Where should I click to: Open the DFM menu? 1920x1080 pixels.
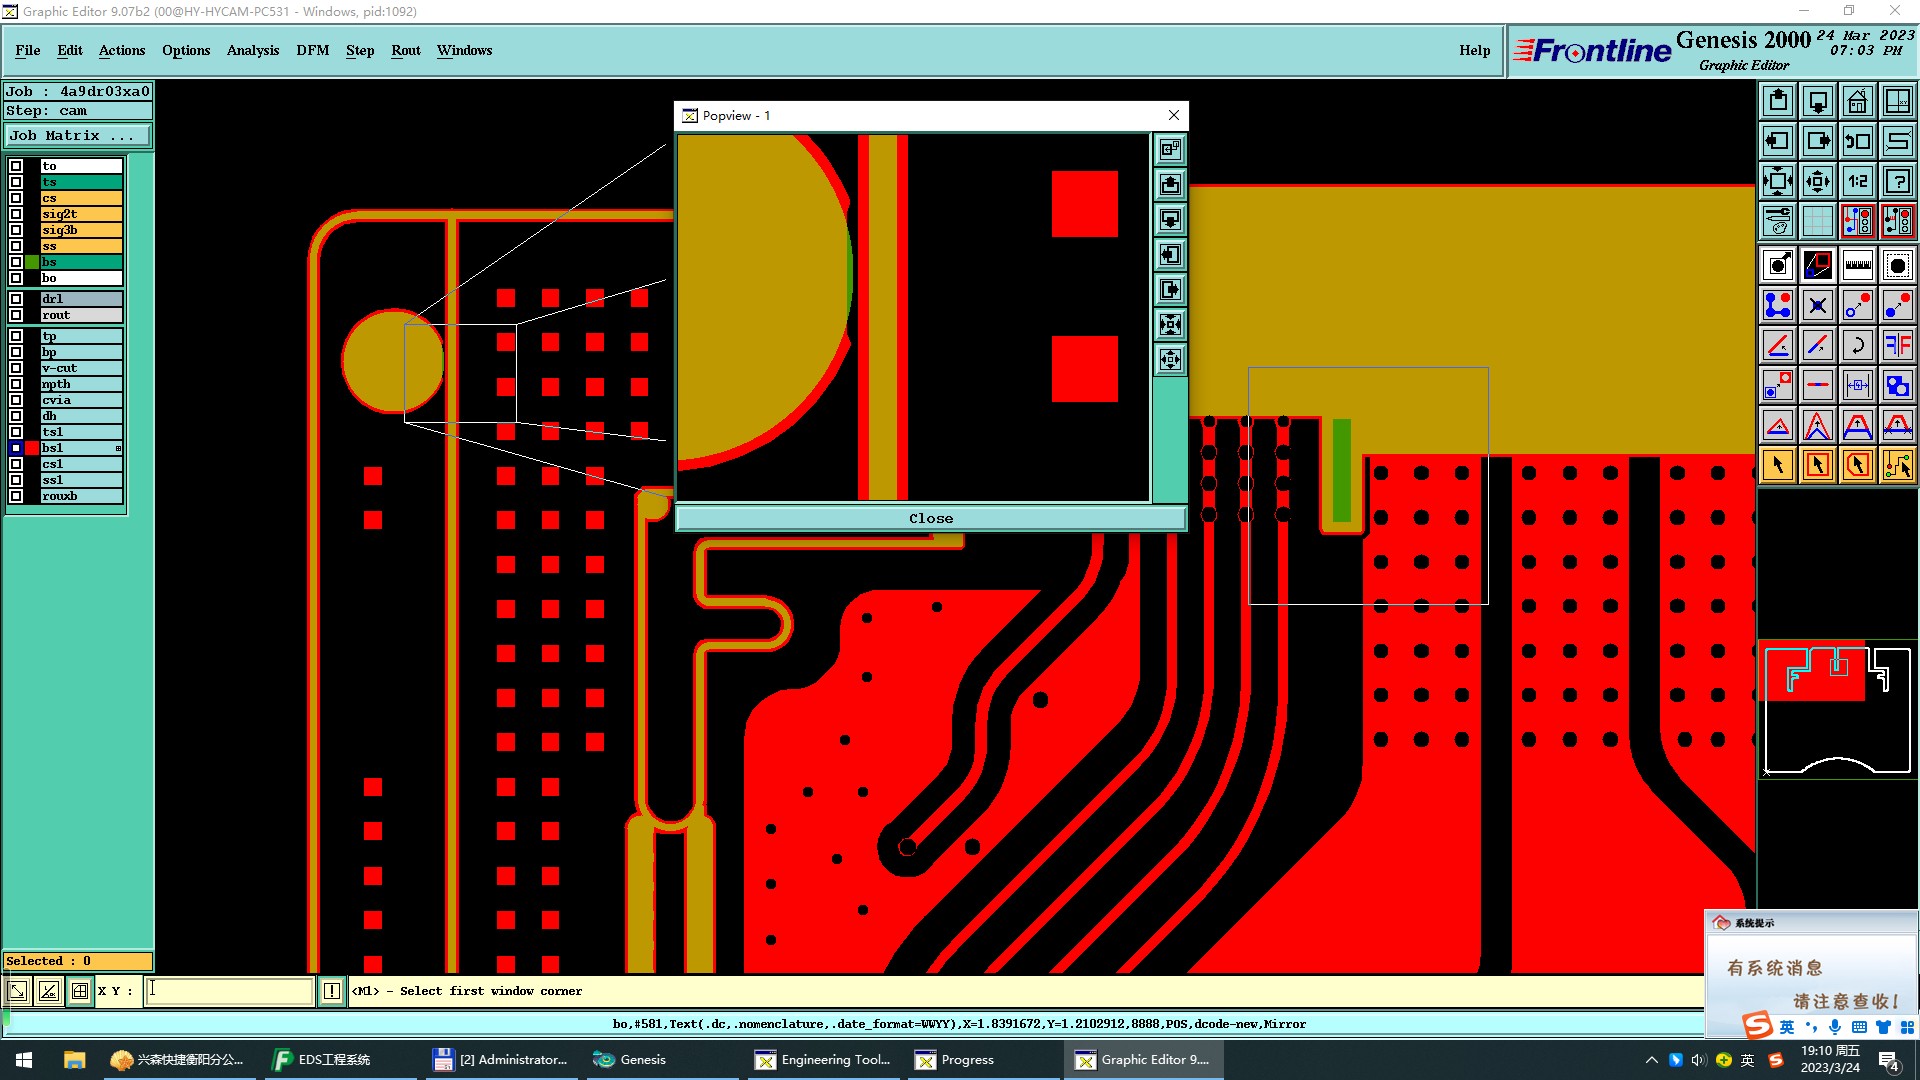point(312,50)
